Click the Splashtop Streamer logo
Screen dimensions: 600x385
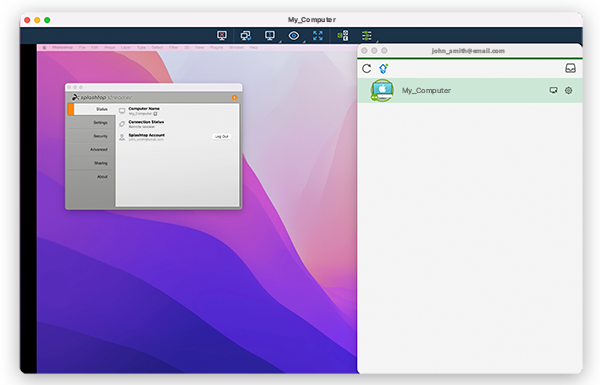[x=102, y=97]
